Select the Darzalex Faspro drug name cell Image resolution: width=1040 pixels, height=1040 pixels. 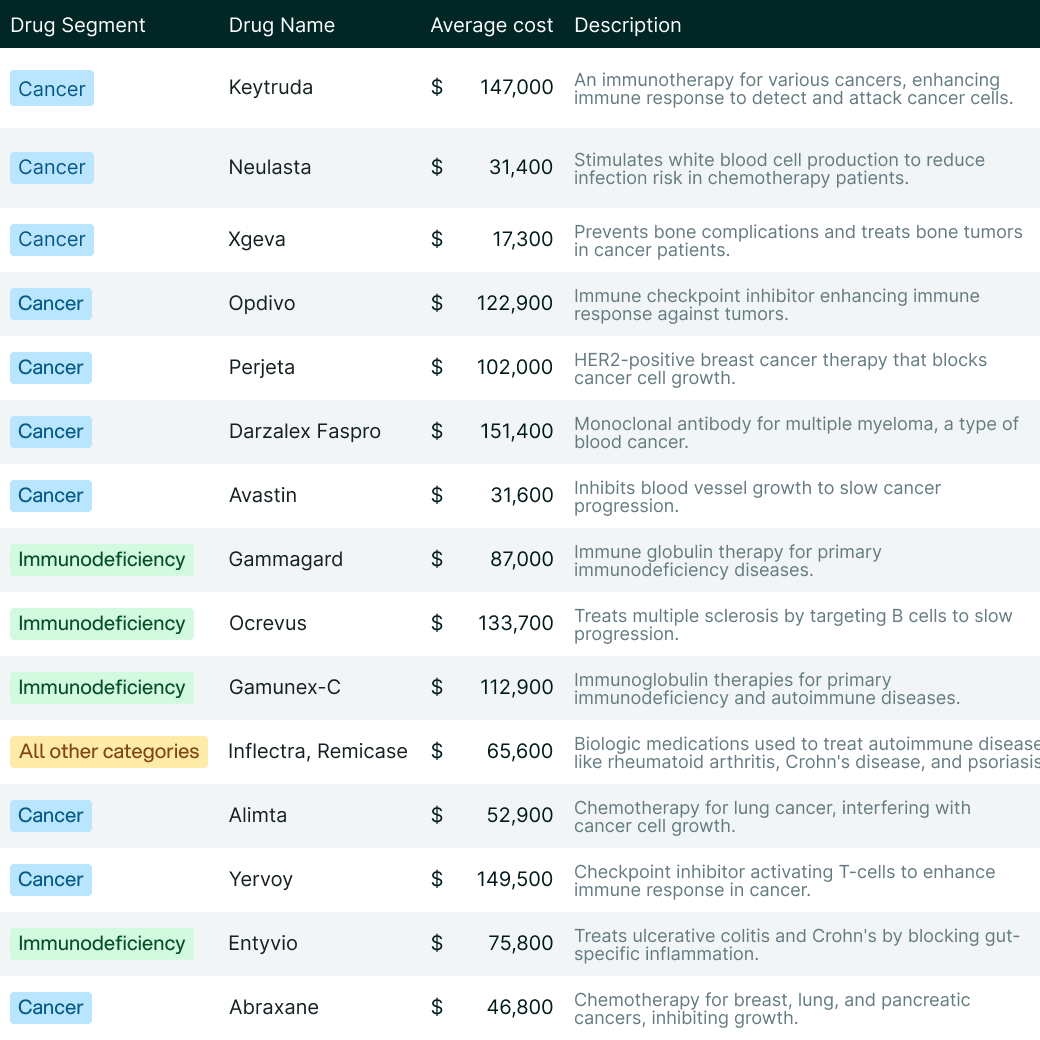click(x=304, y=432)
